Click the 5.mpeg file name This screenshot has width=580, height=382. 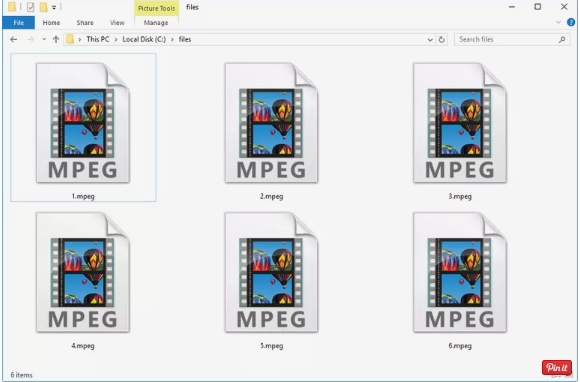pyautogui.click(x=271, y=346)
